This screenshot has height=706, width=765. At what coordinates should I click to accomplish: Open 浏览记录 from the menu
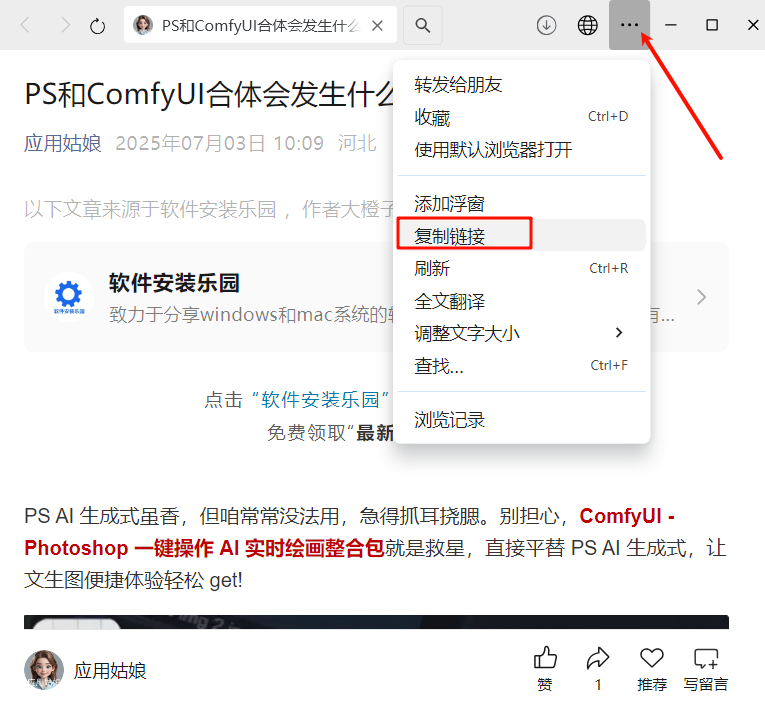[450, 420]
